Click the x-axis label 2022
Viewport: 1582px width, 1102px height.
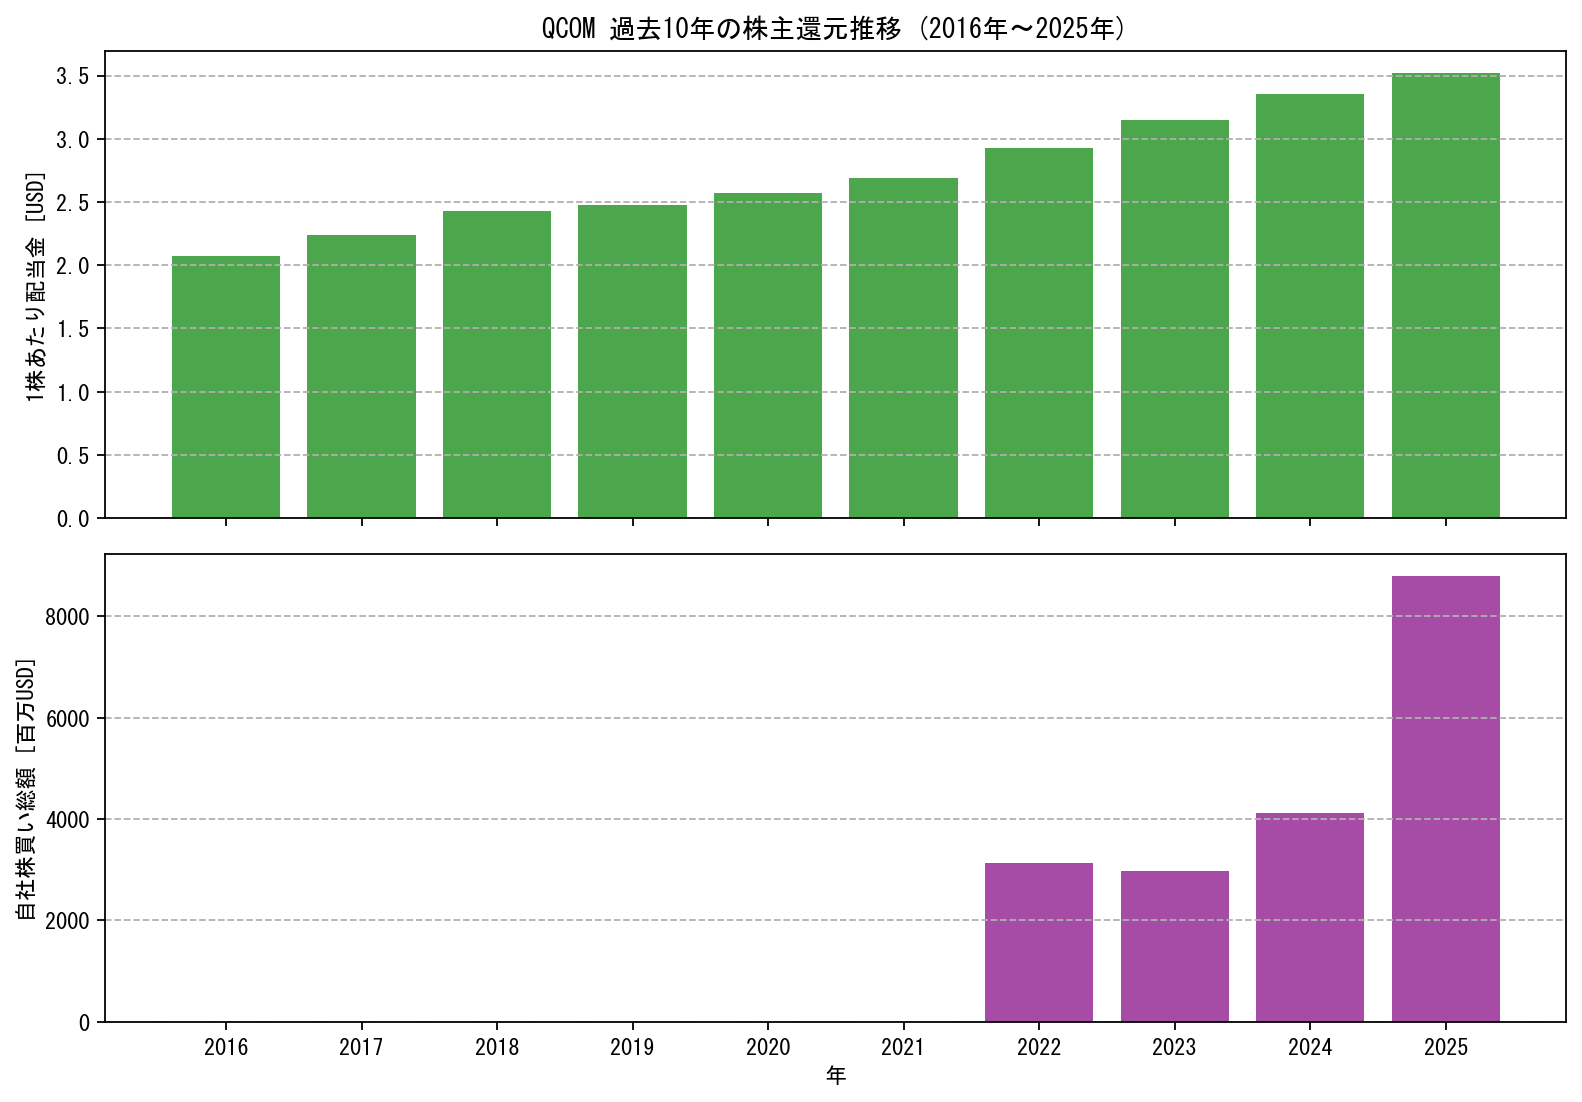click(x=1039, y=1047)
